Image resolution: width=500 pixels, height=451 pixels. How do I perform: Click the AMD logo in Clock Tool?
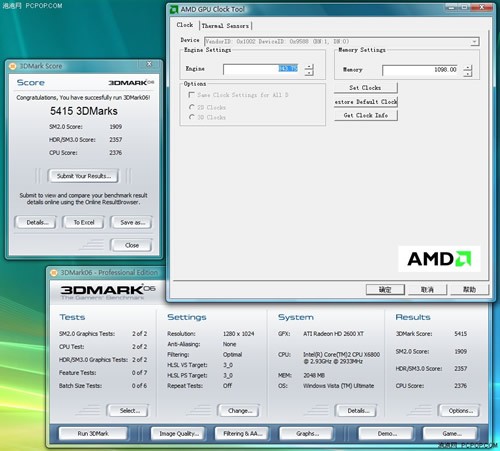point(439,259)
